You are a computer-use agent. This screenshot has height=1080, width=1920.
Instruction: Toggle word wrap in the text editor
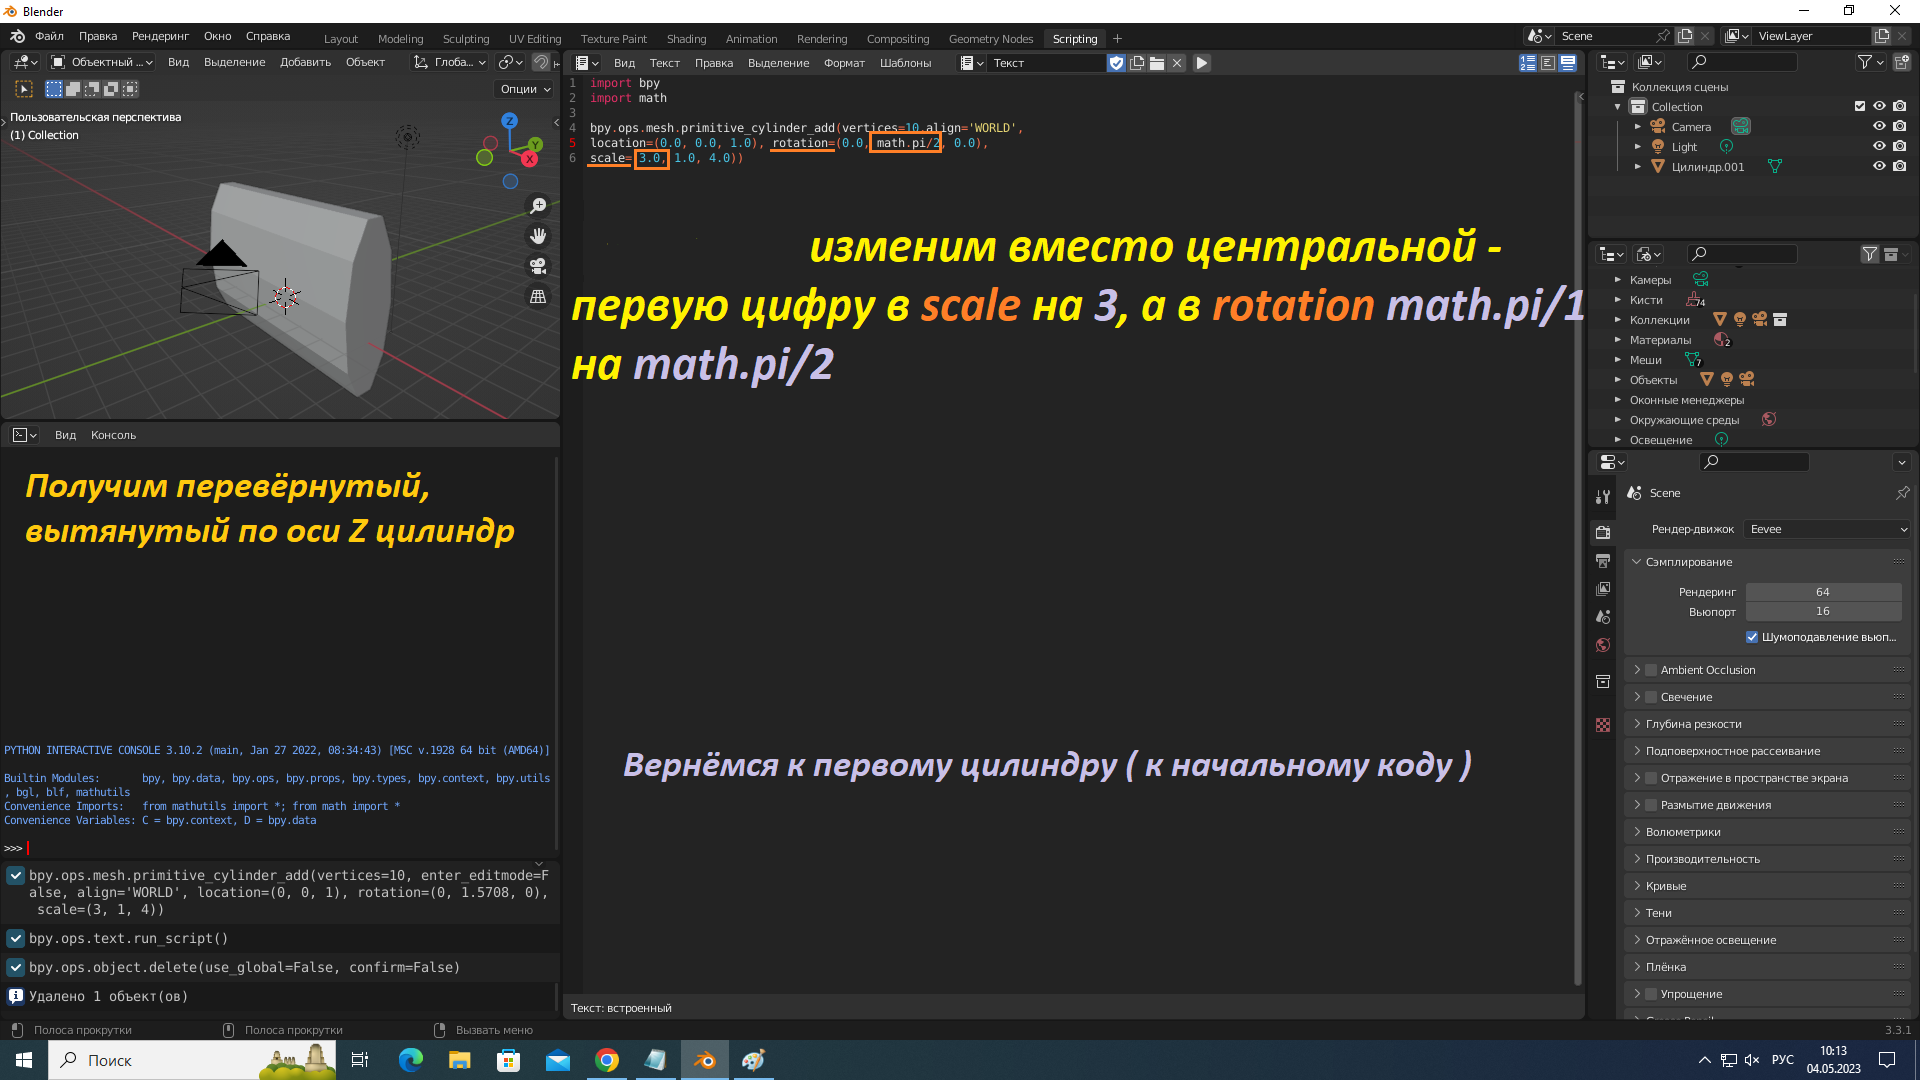coord(1548,63)
